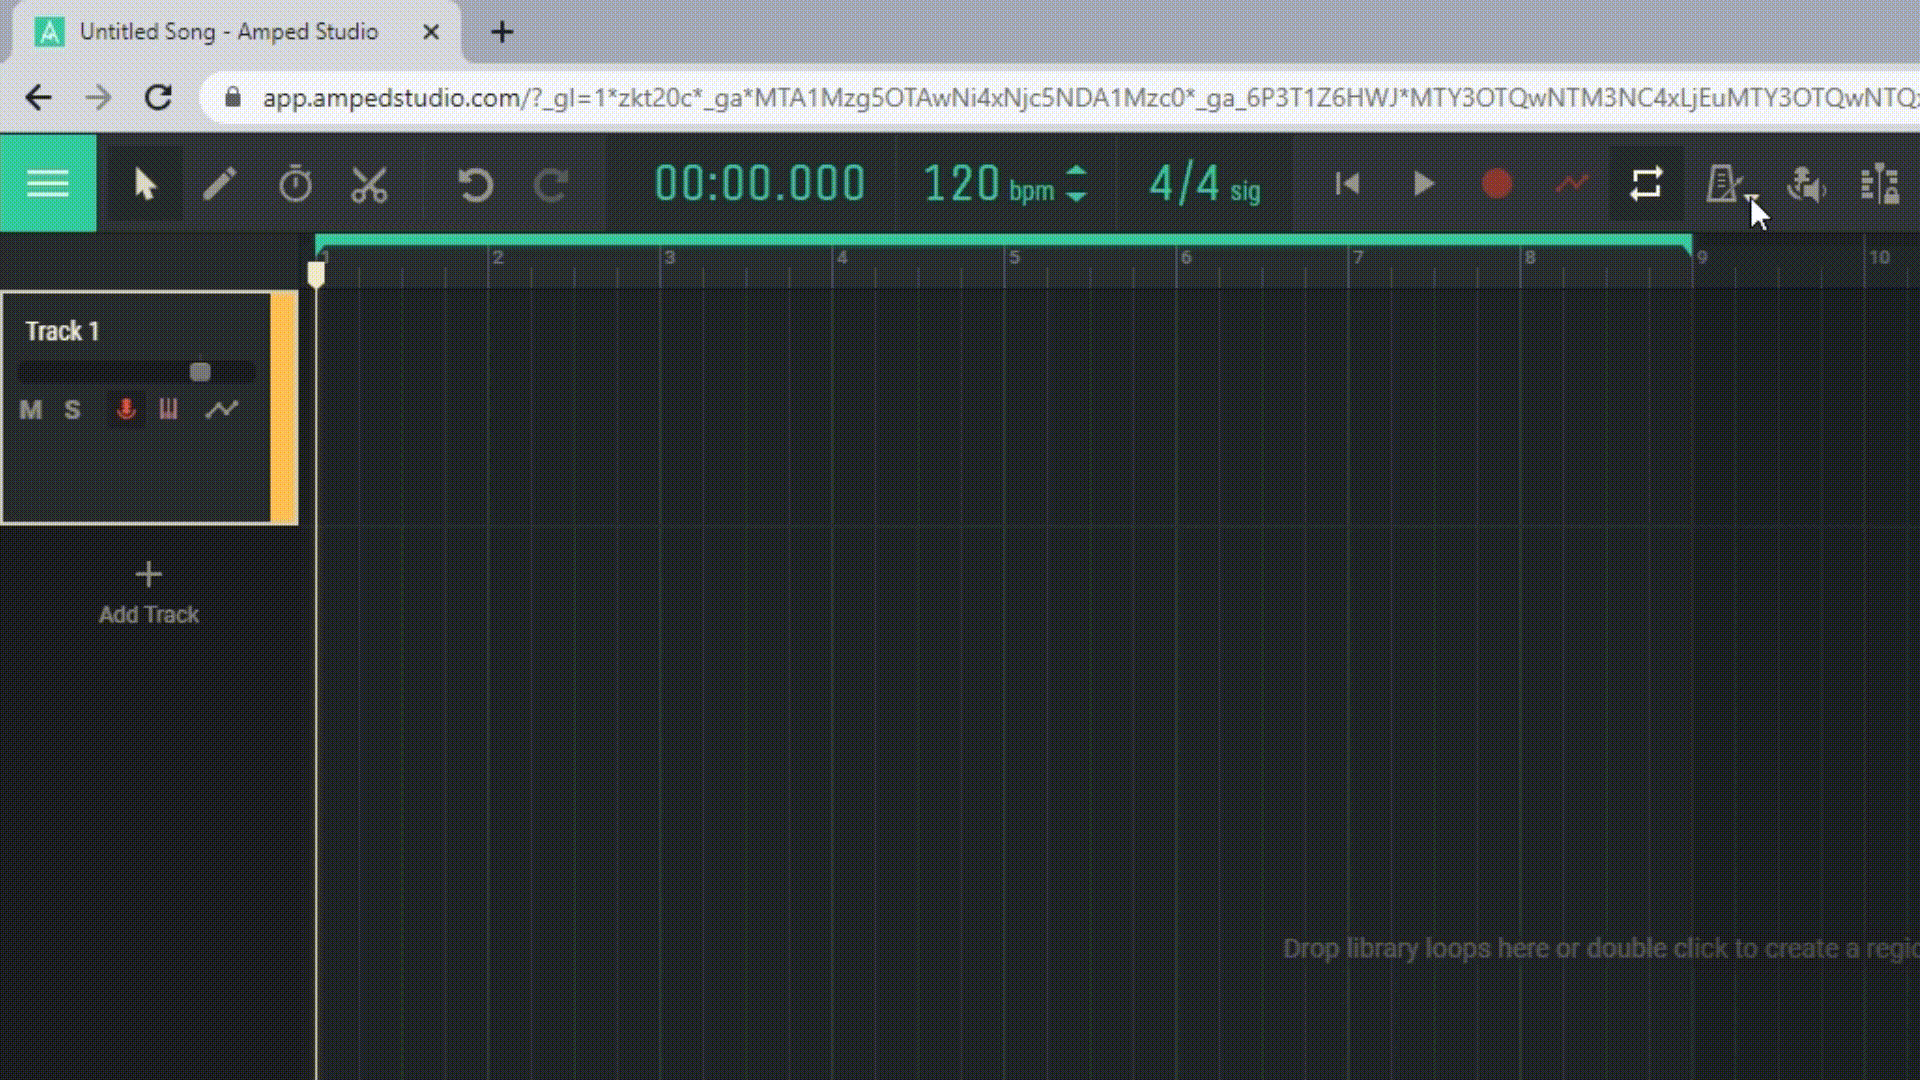
Task: Solo Track 1
Action: (72, 410)
